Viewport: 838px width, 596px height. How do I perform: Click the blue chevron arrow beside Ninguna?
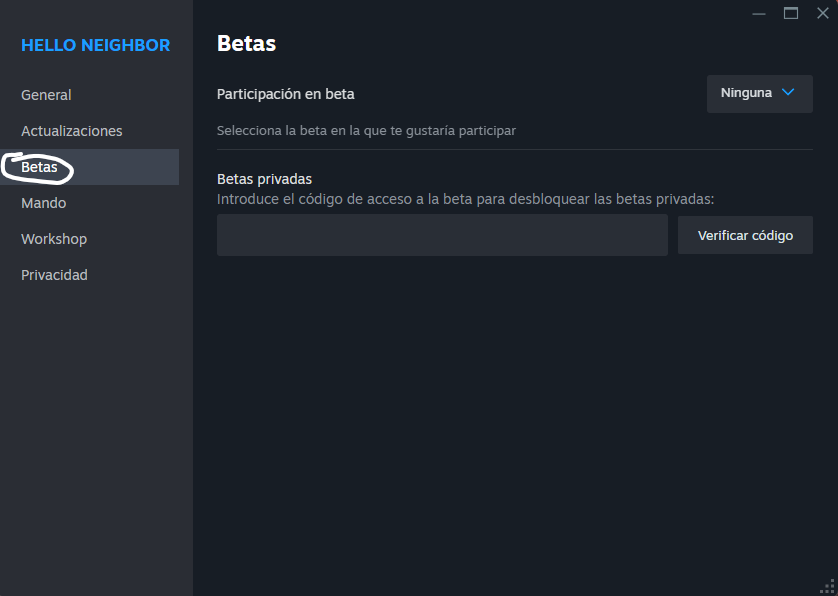788,93
